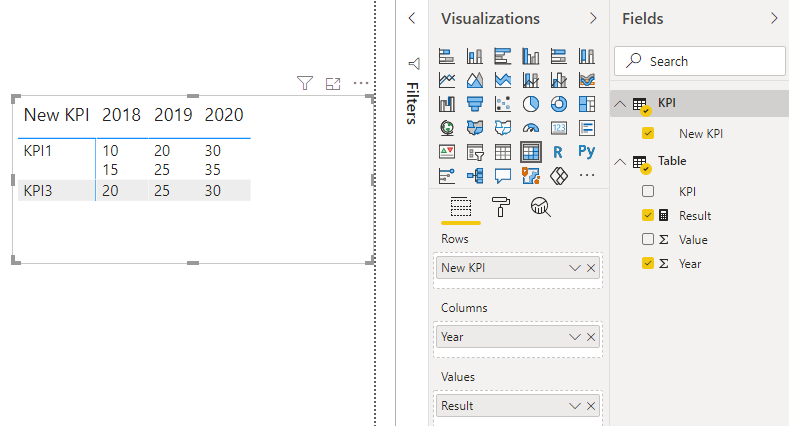
Task: Click the 2019 column header in matrix
Action: pos(173,115)
